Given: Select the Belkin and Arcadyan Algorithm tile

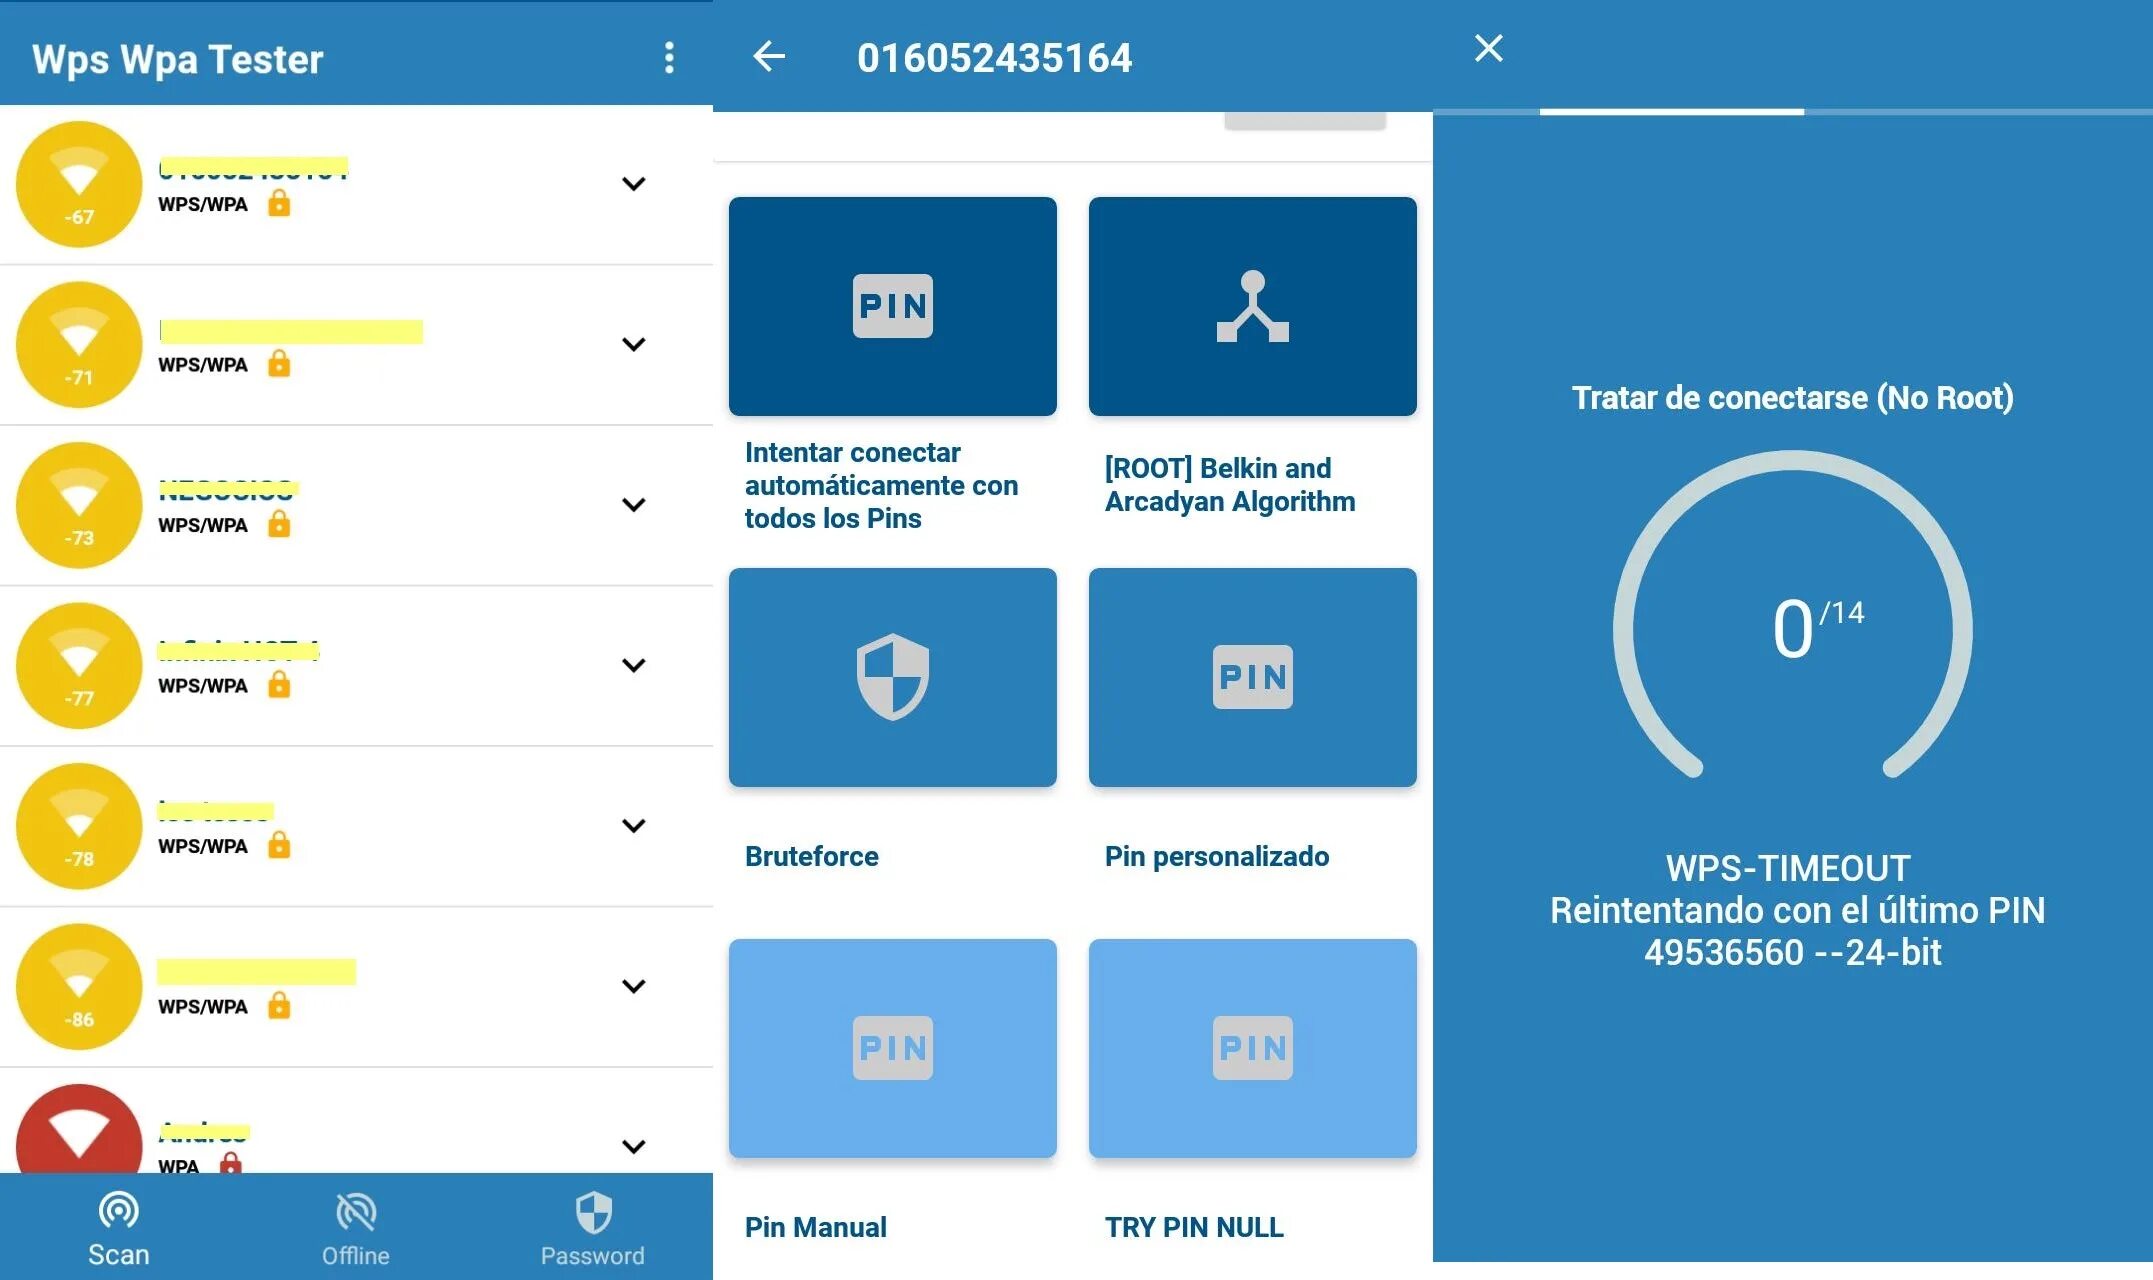Looking at the screenshot, I should point(1252,306).
